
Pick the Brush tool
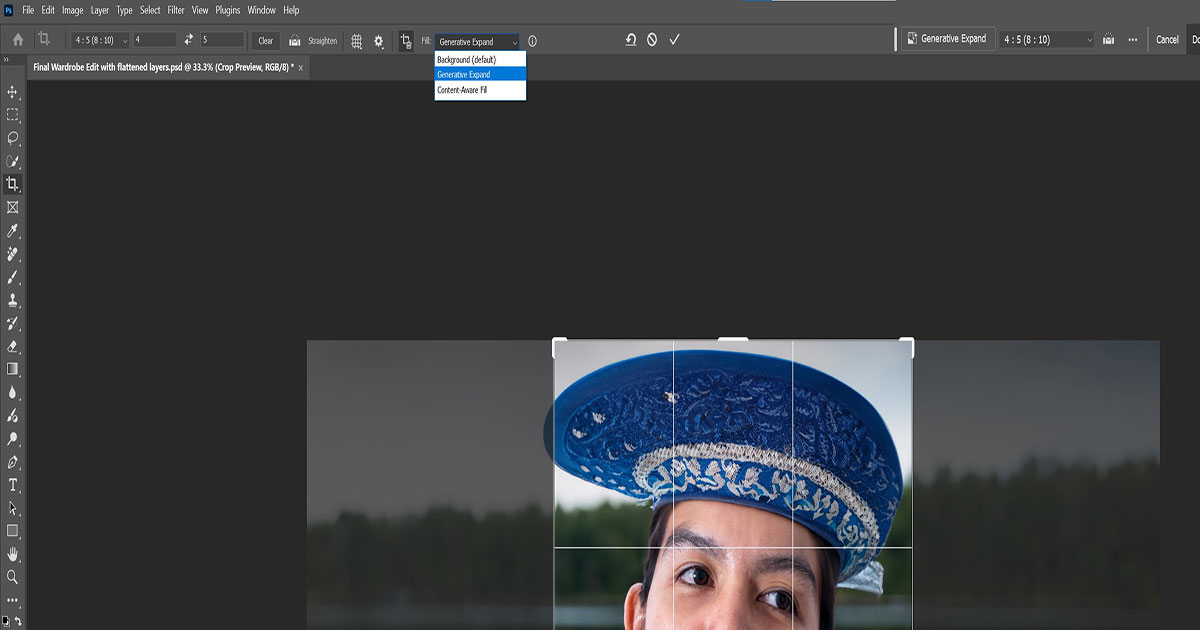click(13, 277)
